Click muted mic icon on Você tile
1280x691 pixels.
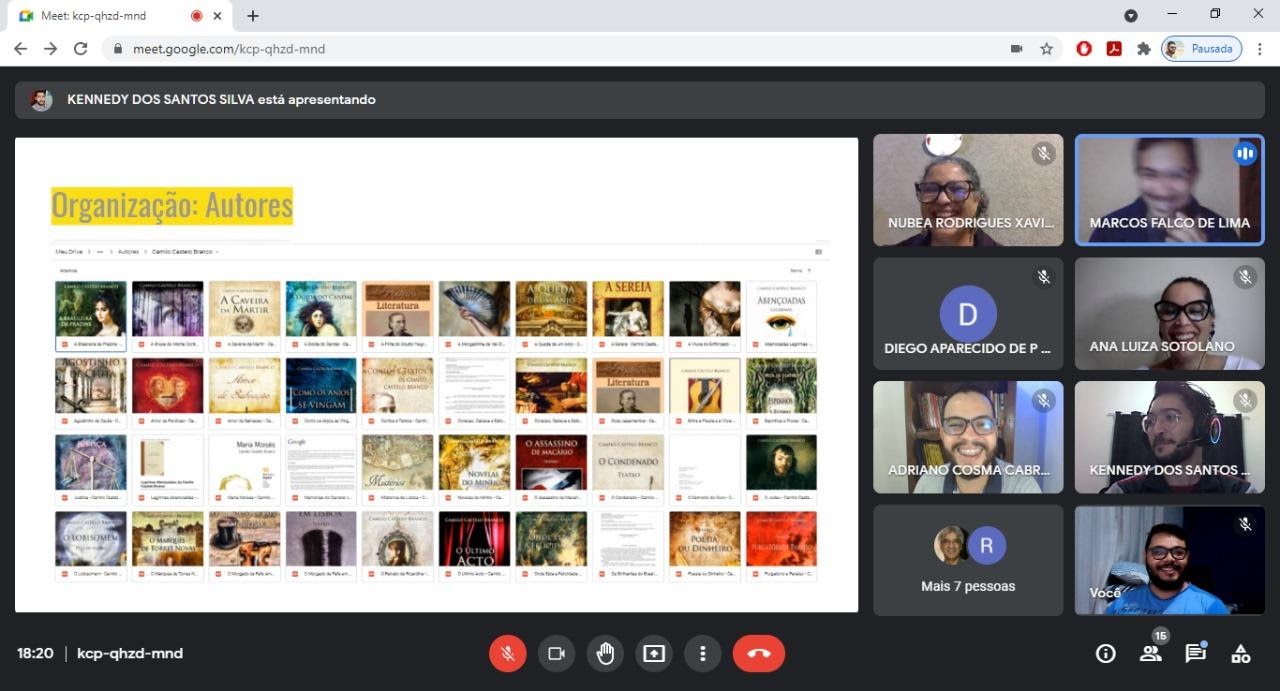1245,524
